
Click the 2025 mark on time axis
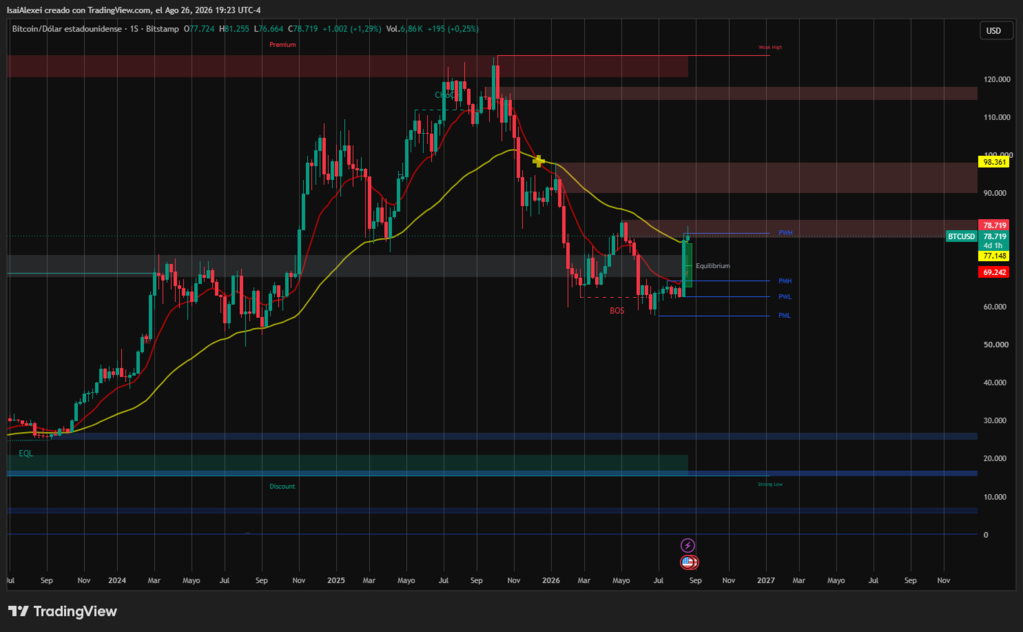336,580
